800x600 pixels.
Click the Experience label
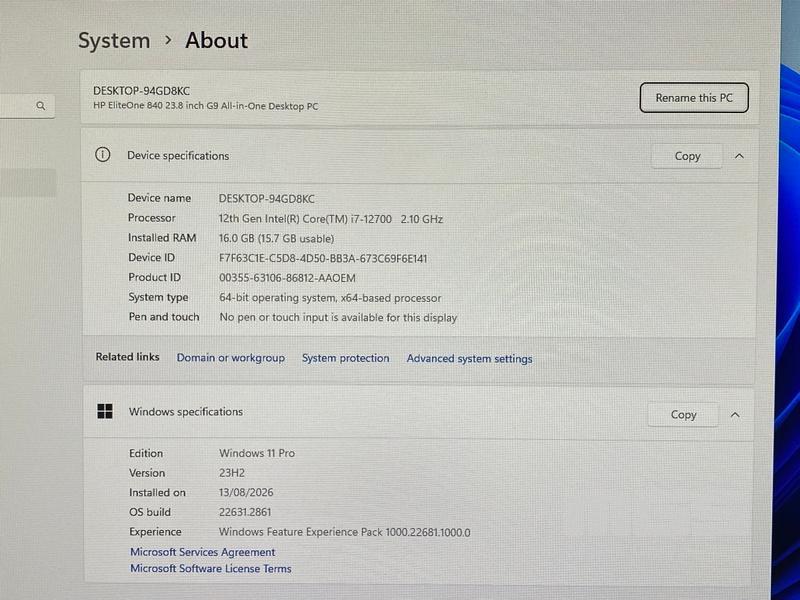(155, 532)
